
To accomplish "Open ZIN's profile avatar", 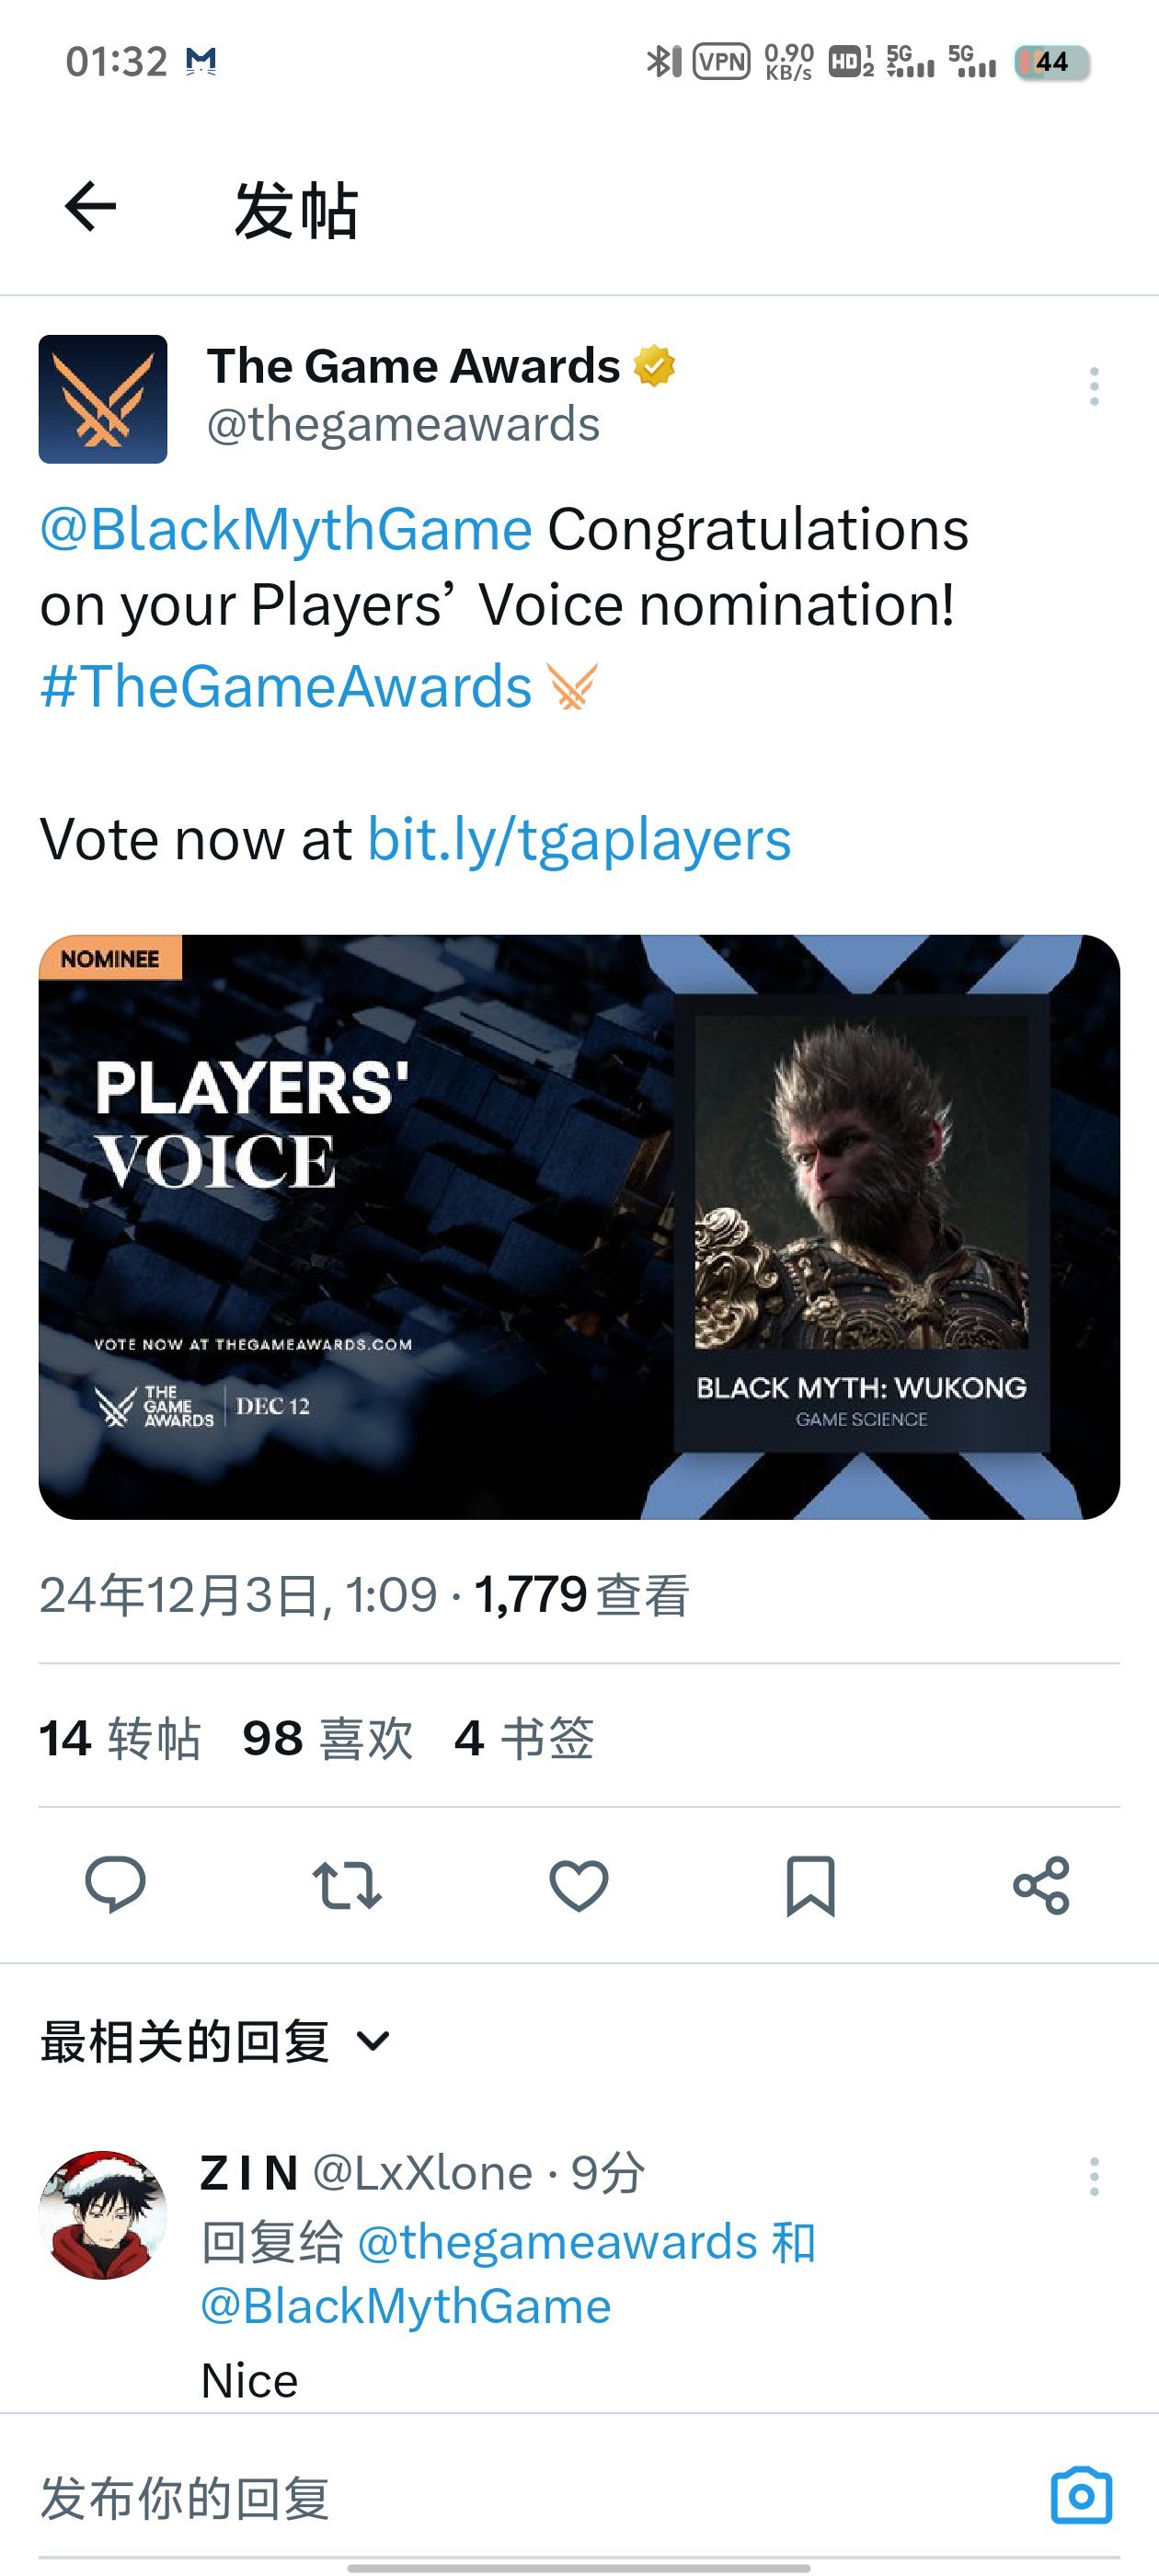I will [103, 2215].
